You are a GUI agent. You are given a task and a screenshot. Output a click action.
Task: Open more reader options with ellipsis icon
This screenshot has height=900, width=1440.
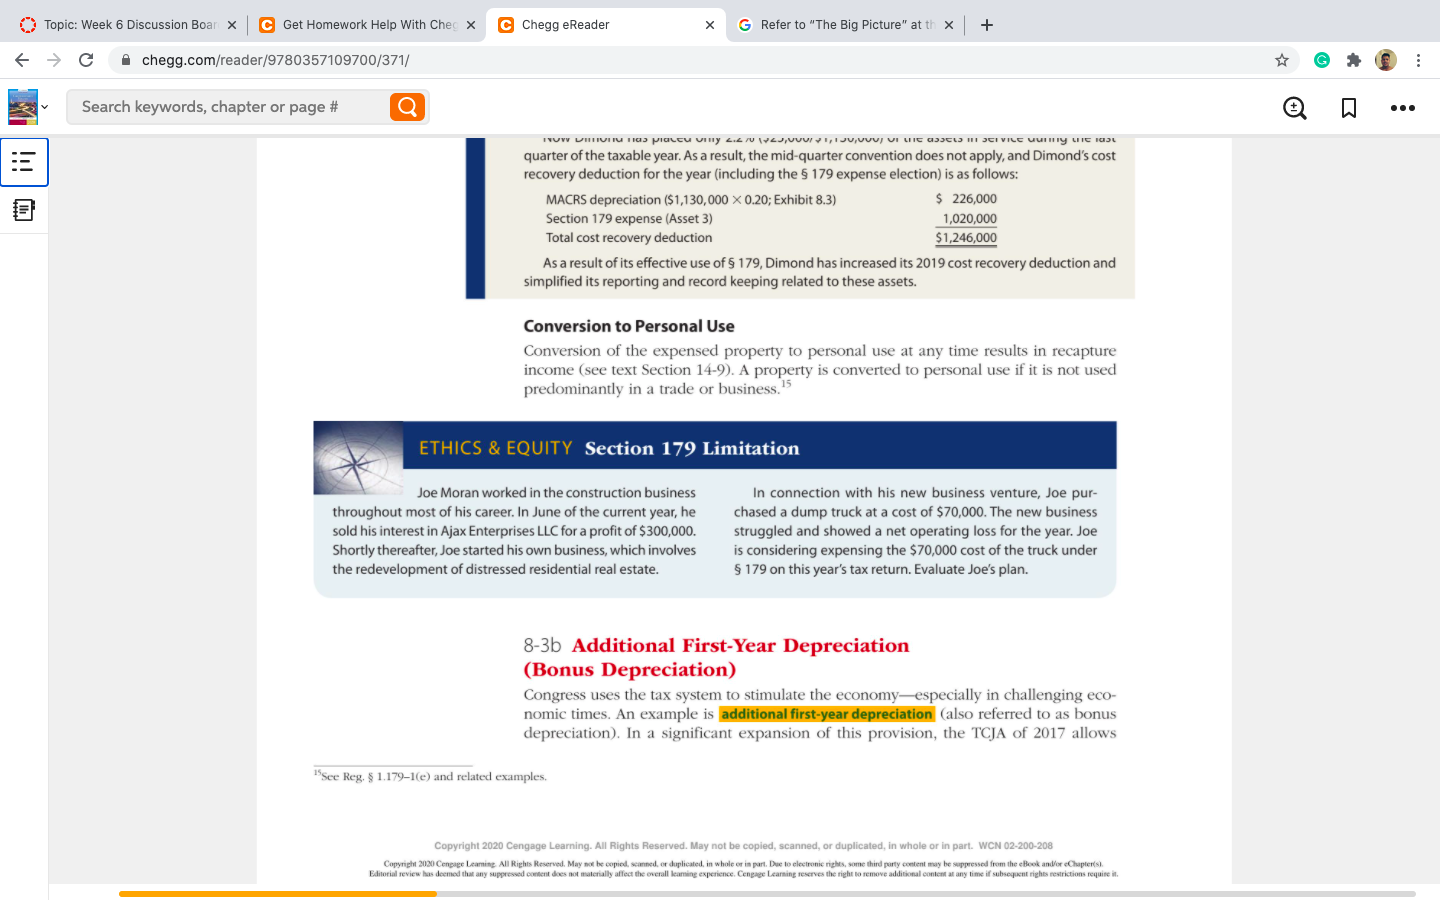click(1402, 107)
